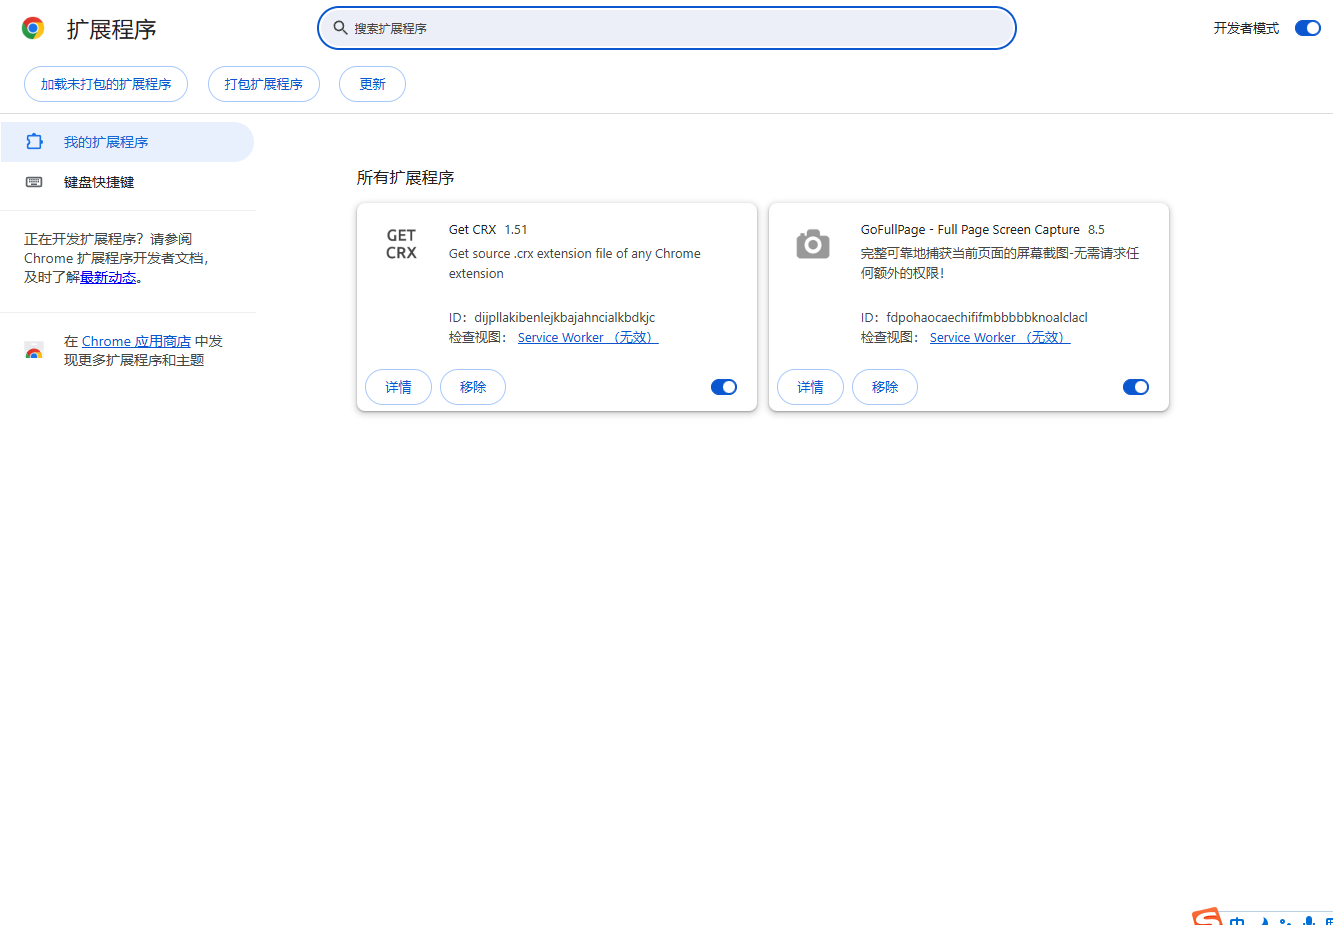
Task: Focus the 搜索扩展程序 search field
Action: point(680,28)
